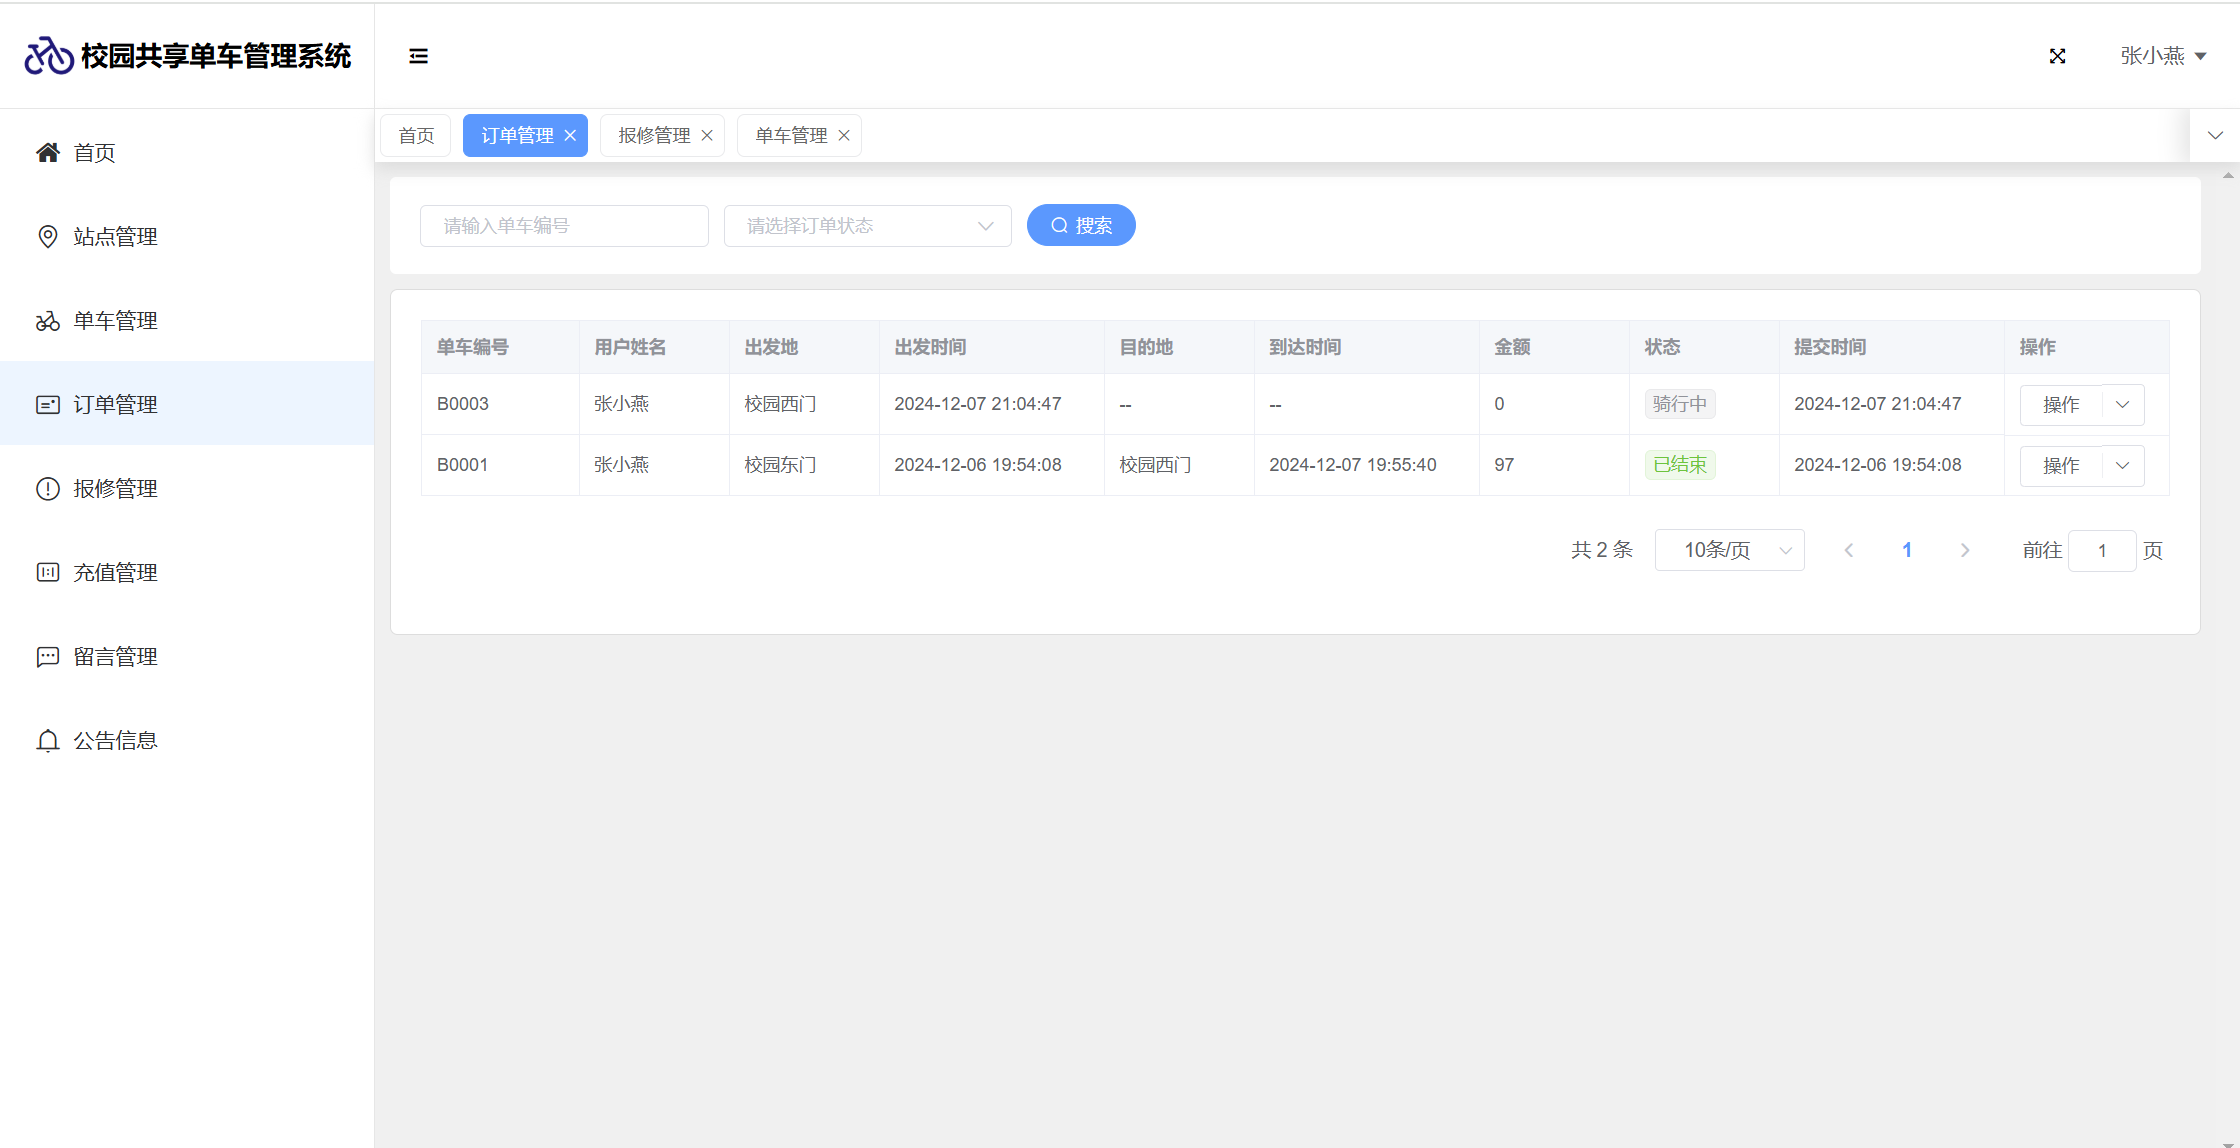Open the 张小燕 user menu
The image size is (2240, 1148).
click(x=2162, y=56)
